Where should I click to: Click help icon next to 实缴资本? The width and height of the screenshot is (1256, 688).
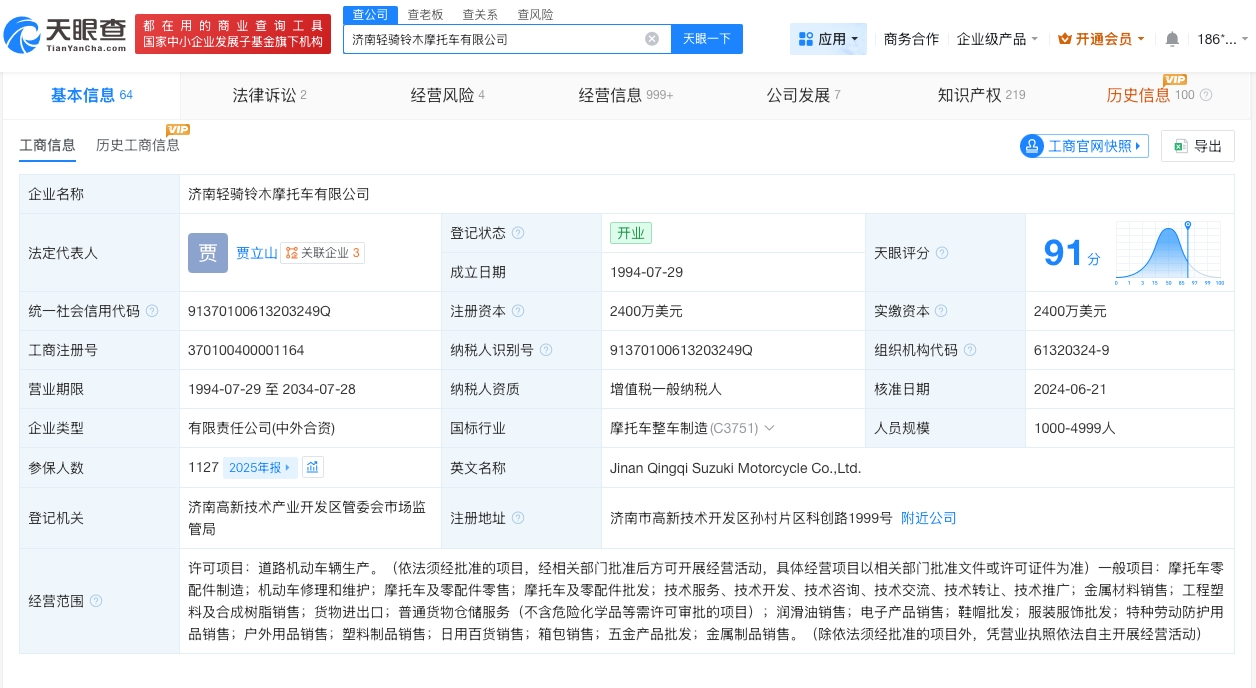click(942, 311)
